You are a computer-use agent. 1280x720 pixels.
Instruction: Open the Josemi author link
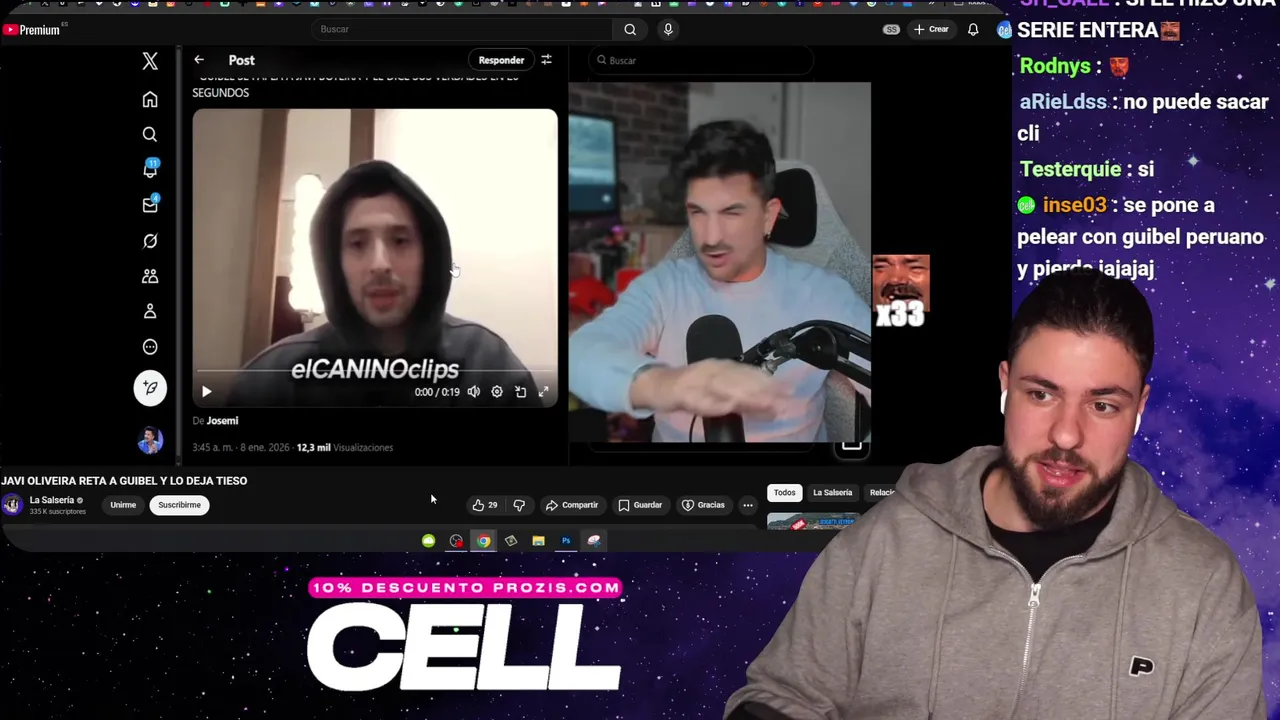[222, 421]
